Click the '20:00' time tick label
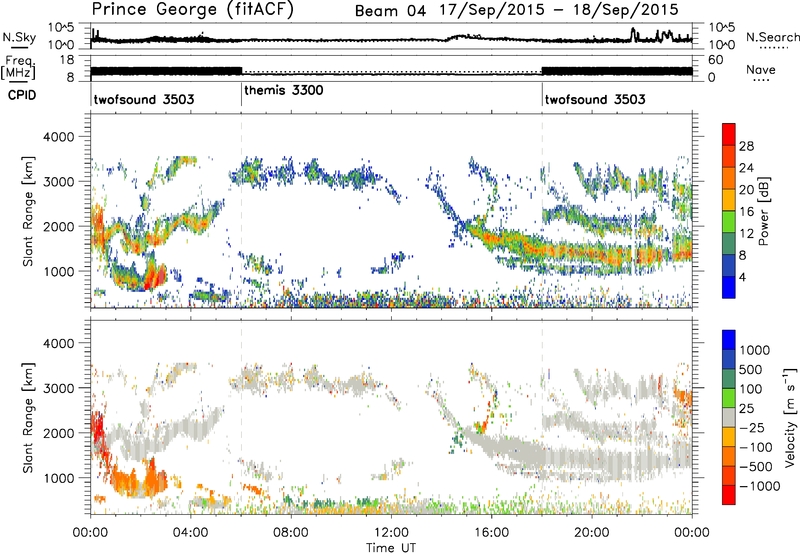 click(592, 533)
